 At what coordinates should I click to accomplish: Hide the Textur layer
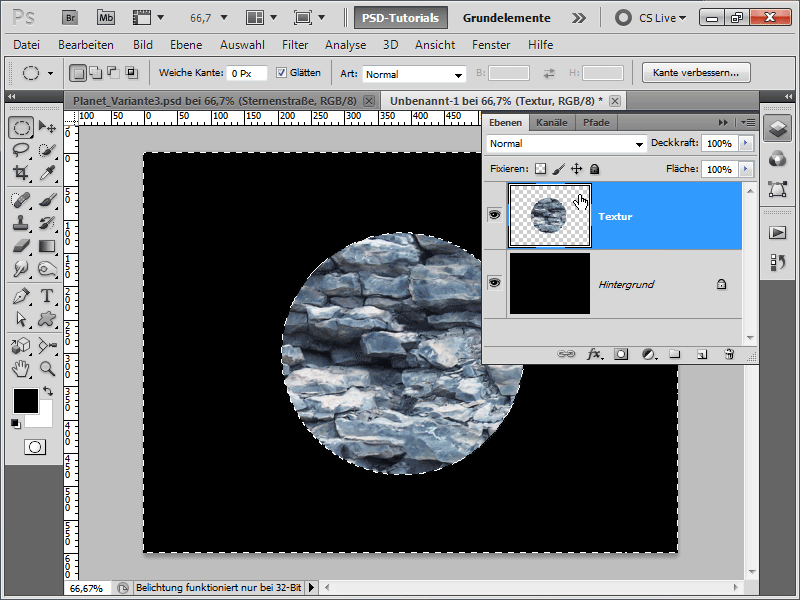[494, 215]
